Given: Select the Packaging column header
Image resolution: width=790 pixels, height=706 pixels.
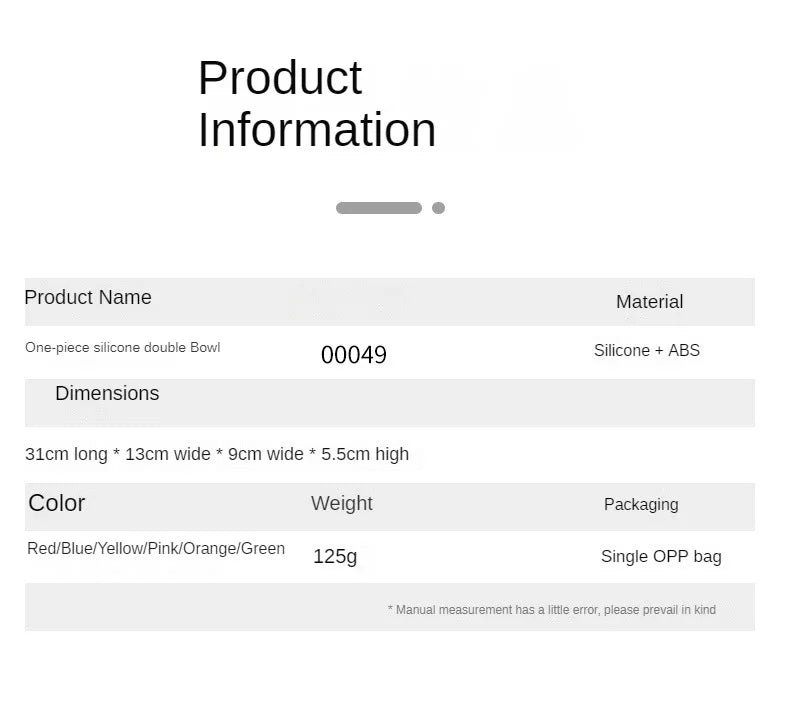Looking at the screenshot, I should pos(641,505).
